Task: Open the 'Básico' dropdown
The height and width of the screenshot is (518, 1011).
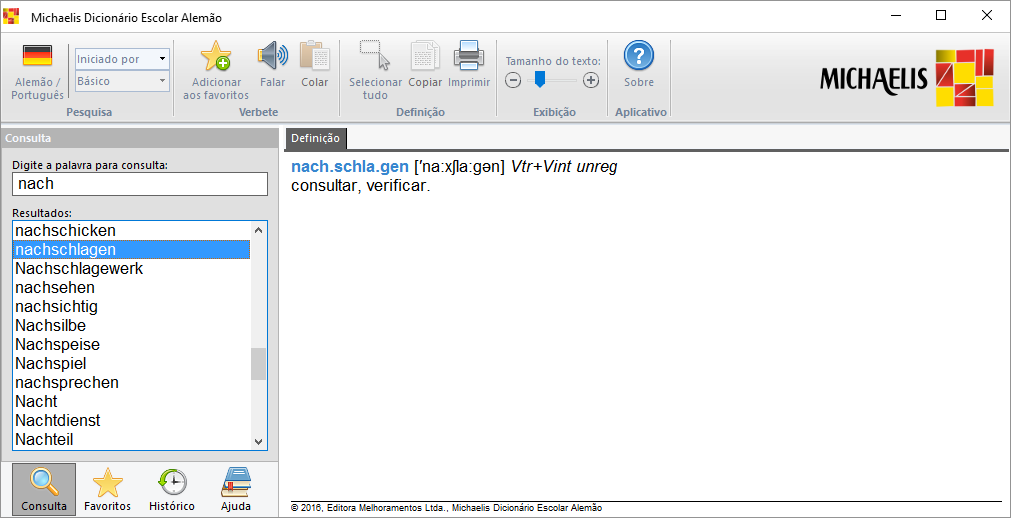Action: coord(123,81)
